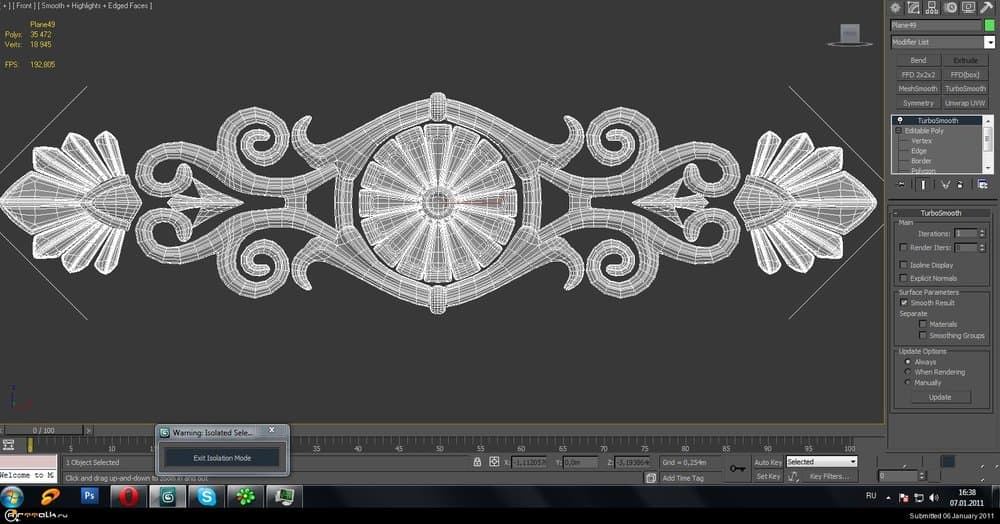Enable the Isoline Display checkbox
Viewport: 1000px width, 524px height.
point(904,265)
